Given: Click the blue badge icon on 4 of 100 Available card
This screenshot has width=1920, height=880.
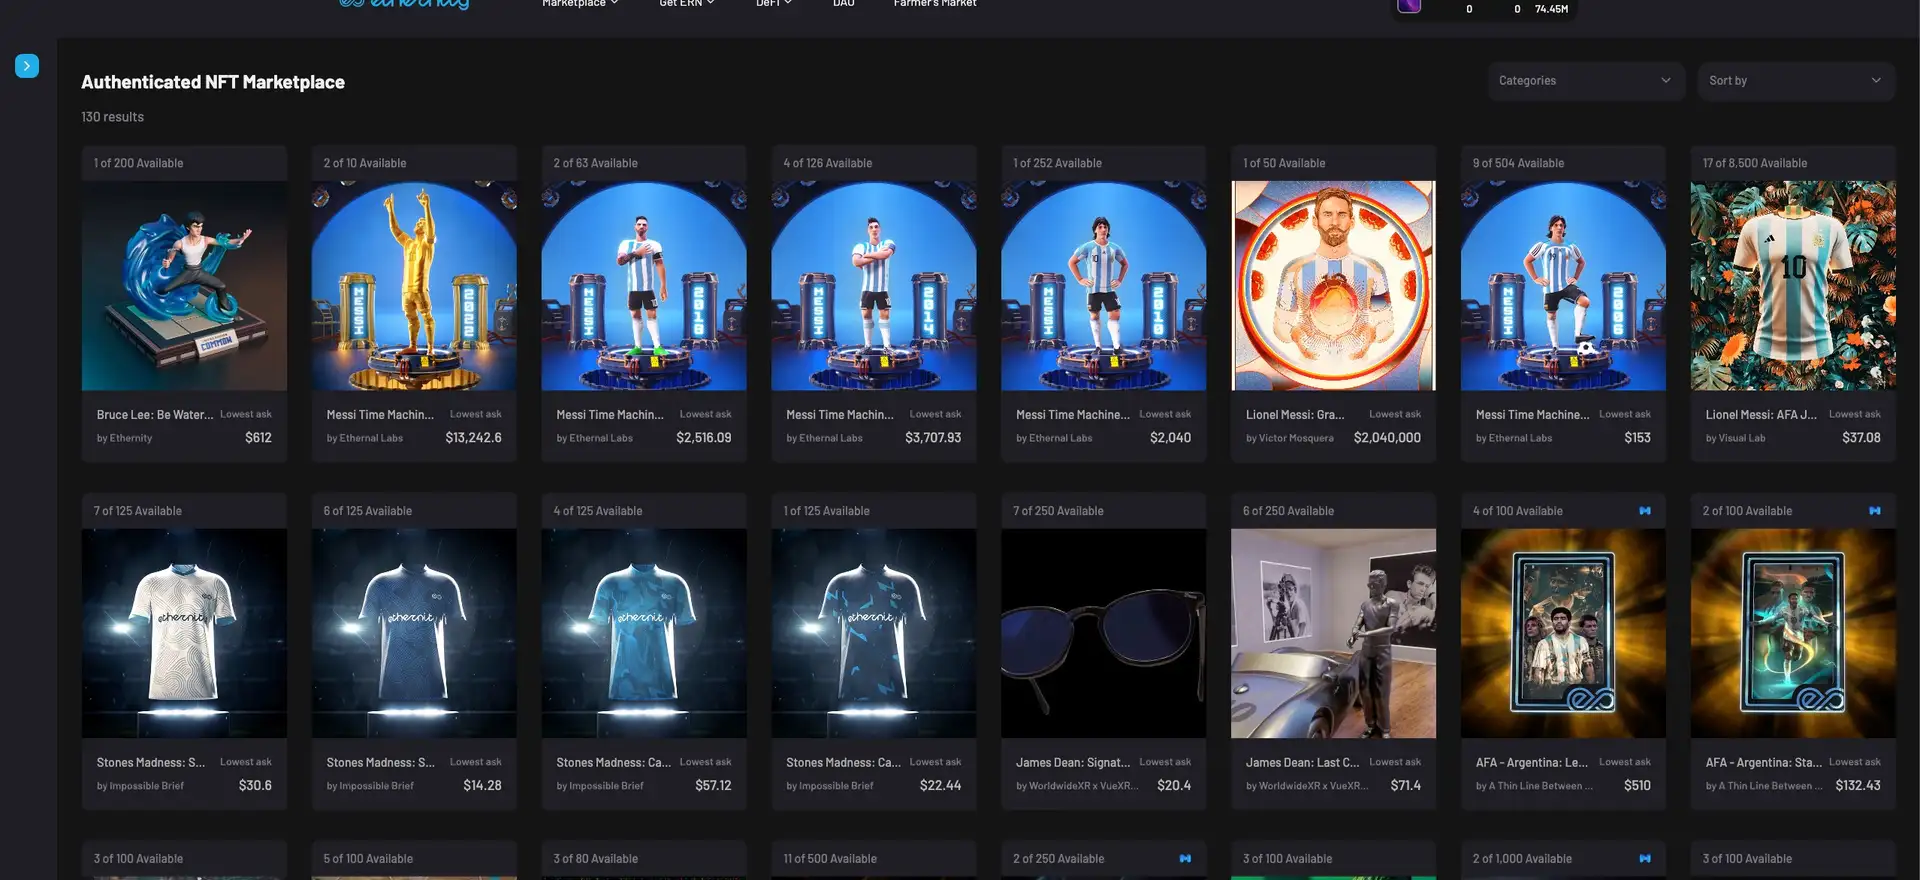Looking at the screenshot, I should click(x=1645, y=511).
